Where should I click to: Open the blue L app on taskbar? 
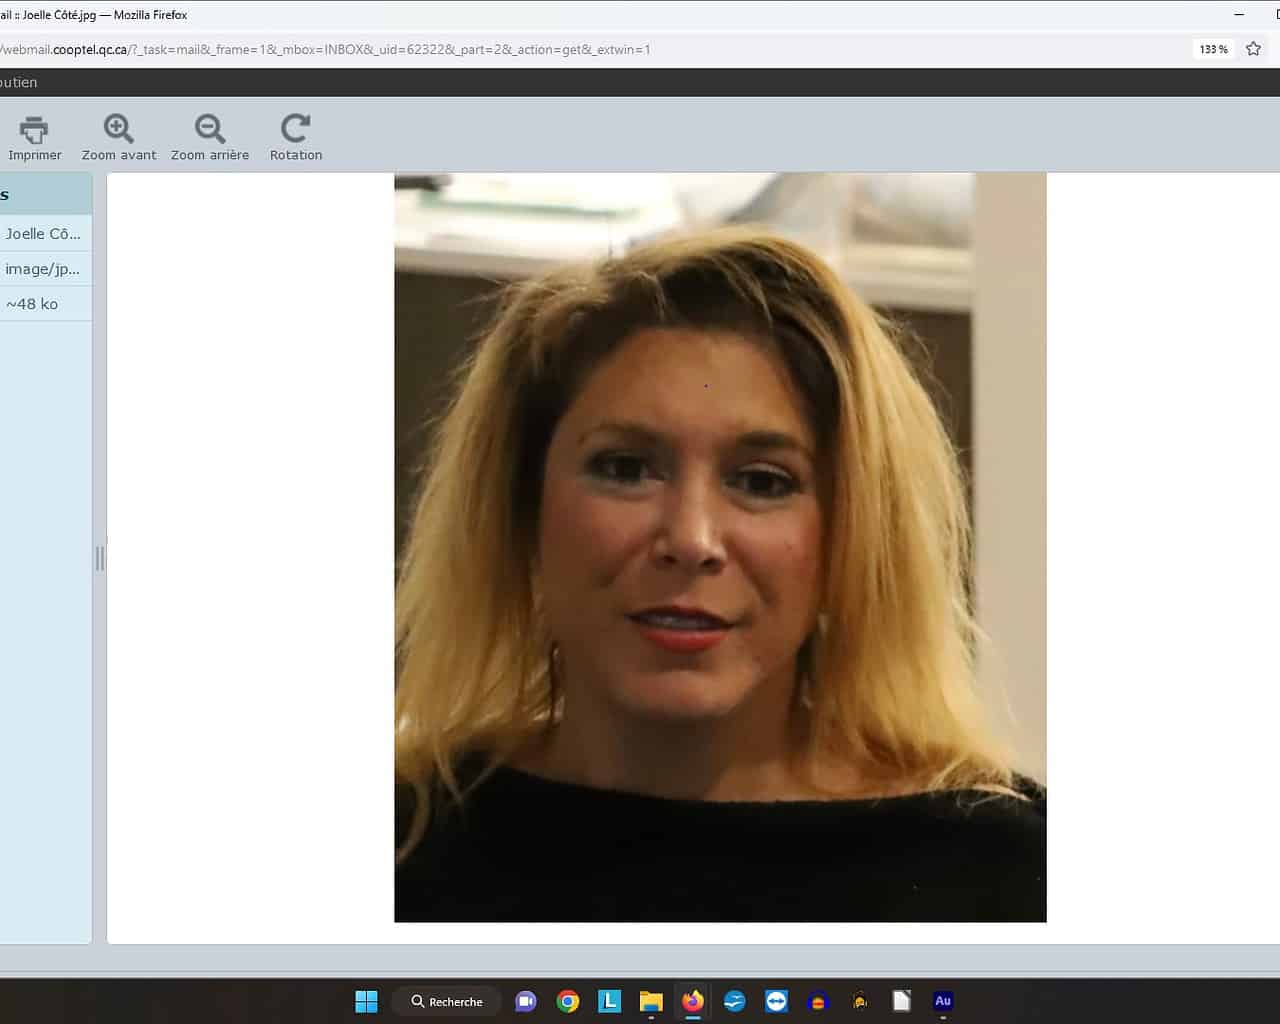[x=609, y=1001]
